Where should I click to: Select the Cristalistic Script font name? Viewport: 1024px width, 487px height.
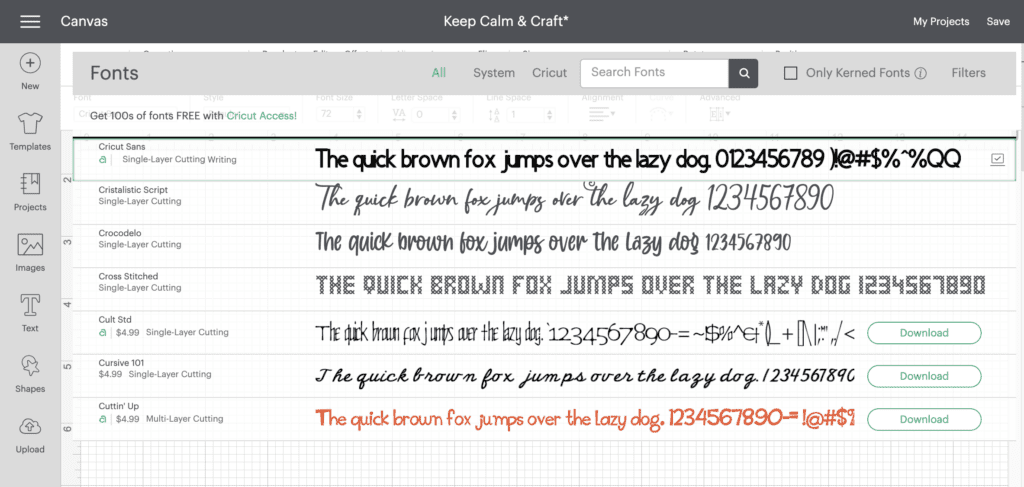[133, 190]
